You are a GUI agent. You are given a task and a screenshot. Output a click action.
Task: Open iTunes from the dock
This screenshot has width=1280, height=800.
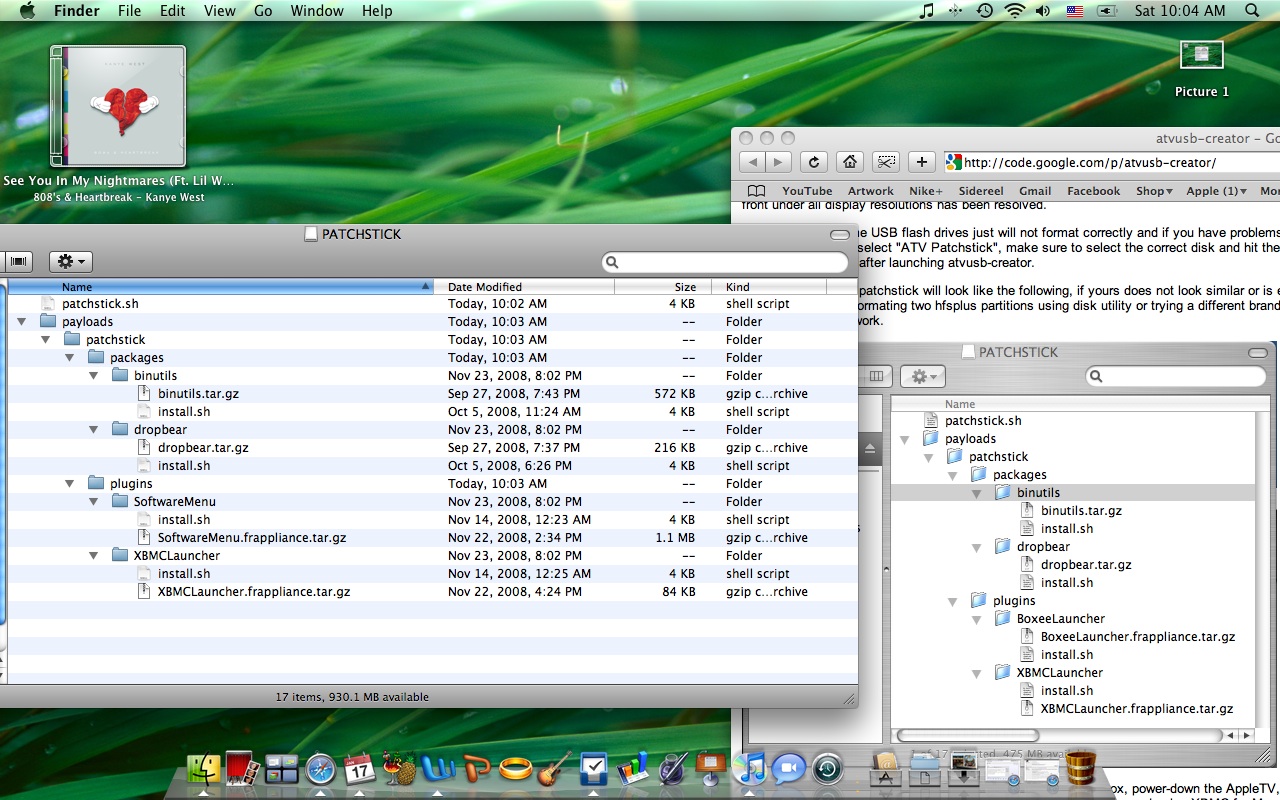click(750, 768)
